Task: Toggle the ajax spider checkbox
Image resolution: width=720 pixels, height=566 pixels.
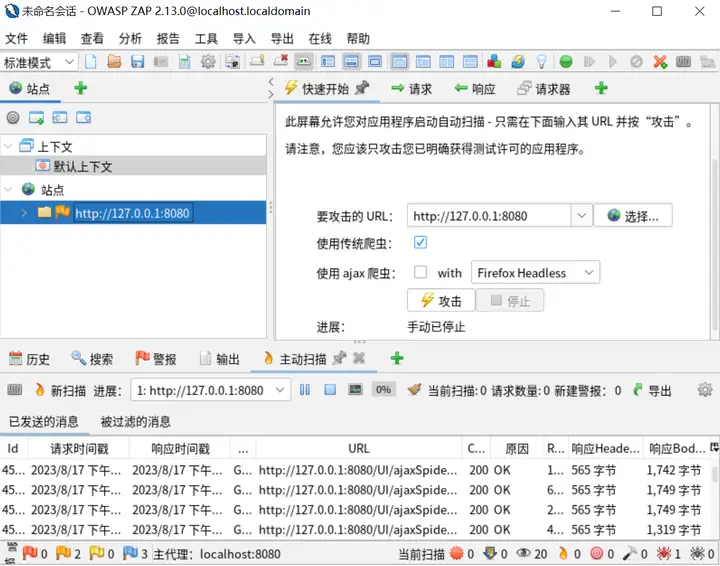Action: 420,272
